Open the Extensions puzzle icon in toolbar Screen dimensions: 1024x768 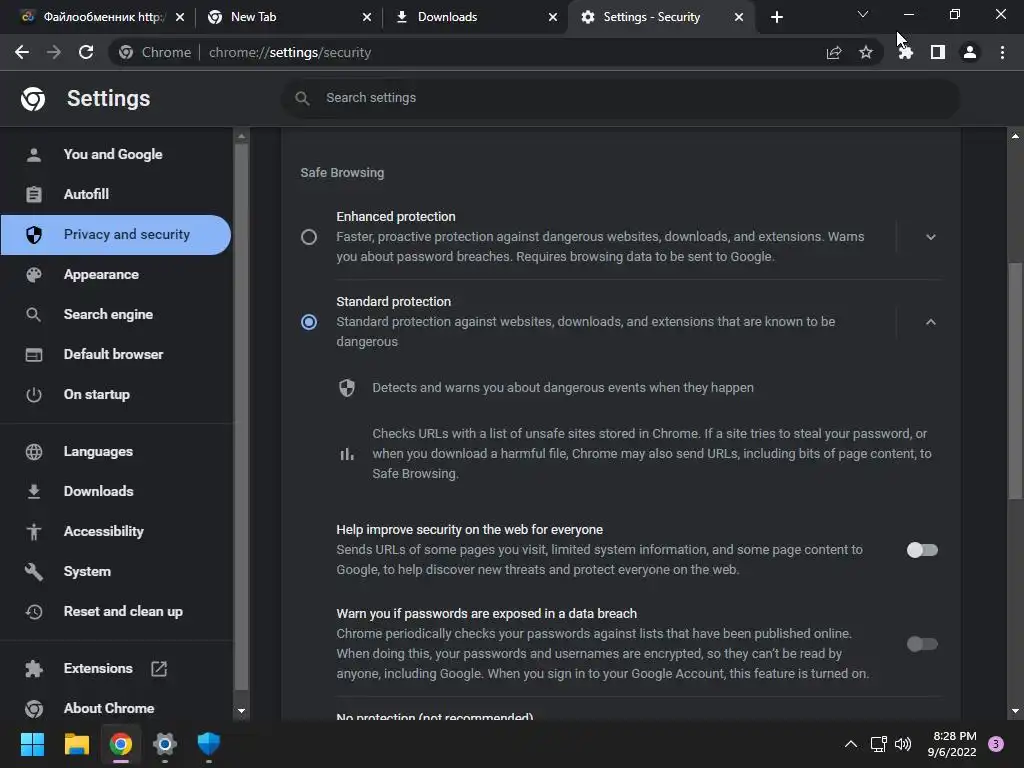(905, 52)
